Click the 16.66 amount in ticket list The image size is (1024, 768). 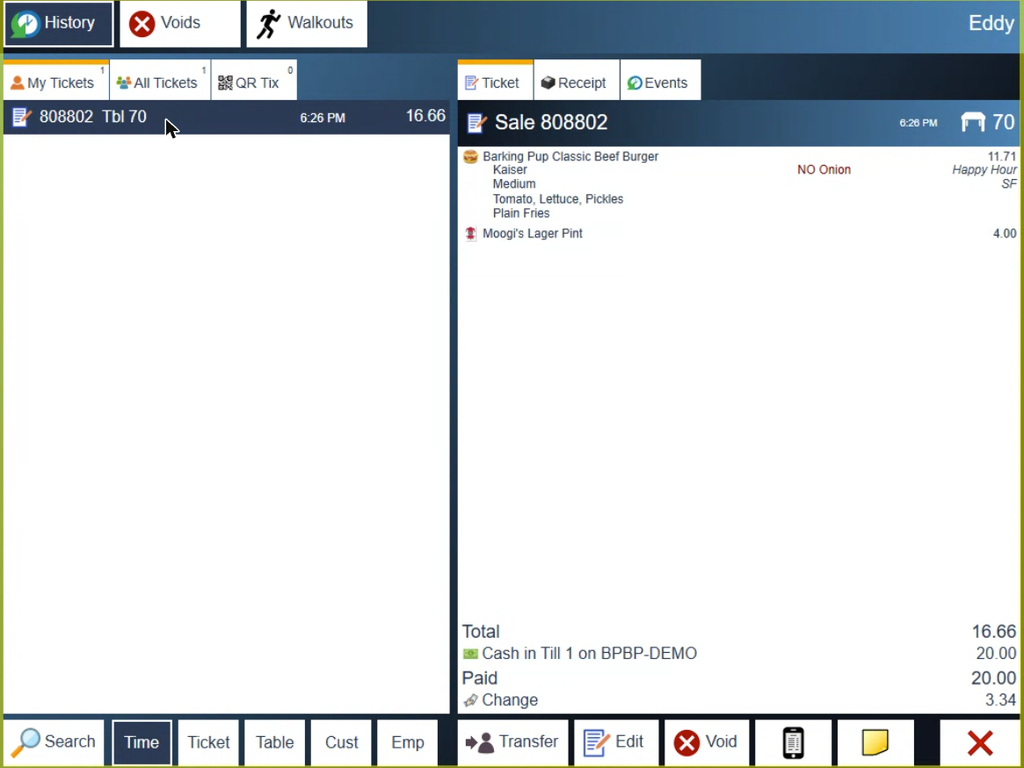click(x=425, y=116)
